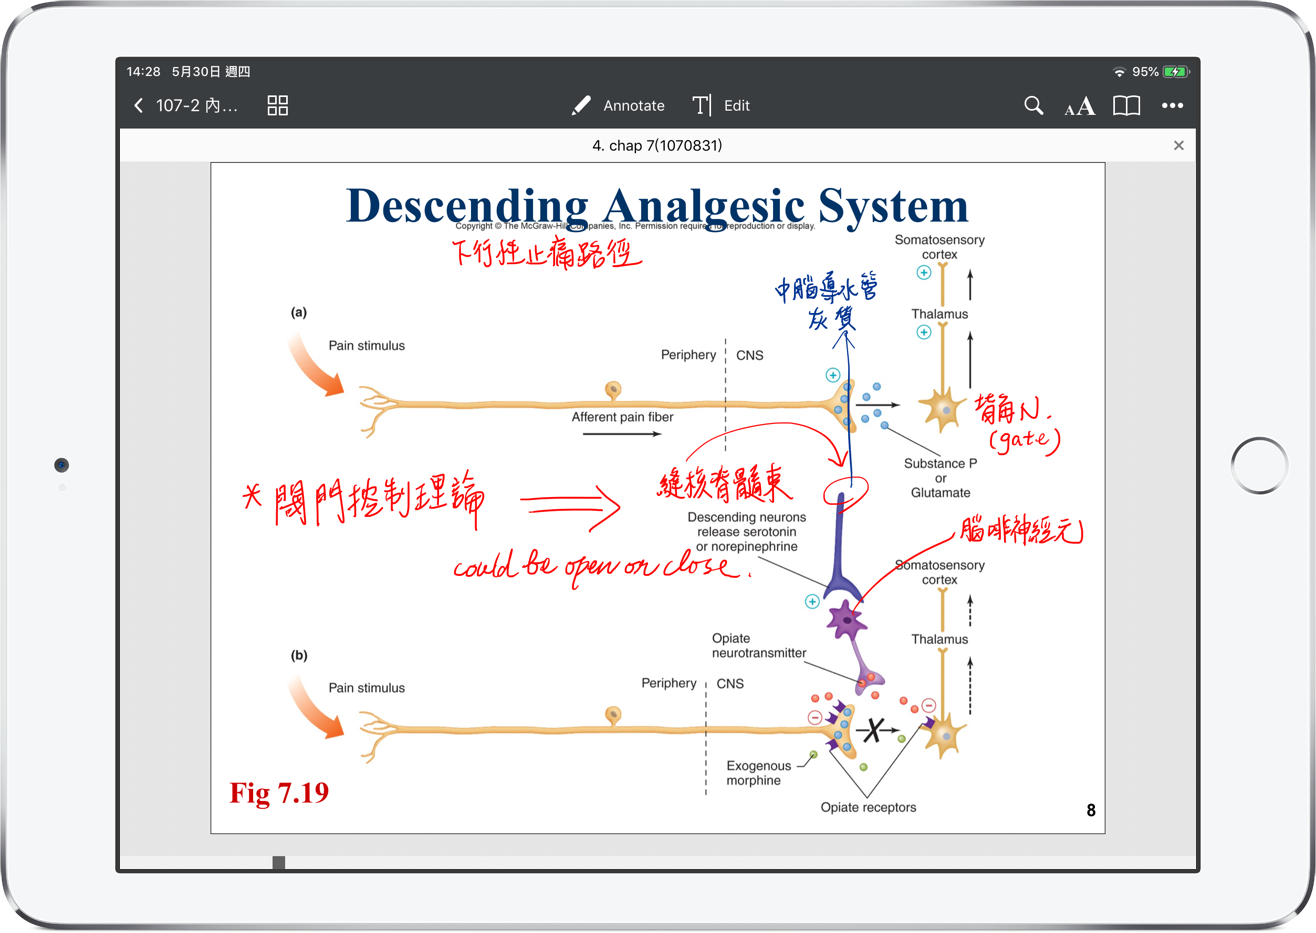This screenshot has width=1316, height=933.
Task: Click the Opiate neurotransmitter label
Action: coord(759,646)
